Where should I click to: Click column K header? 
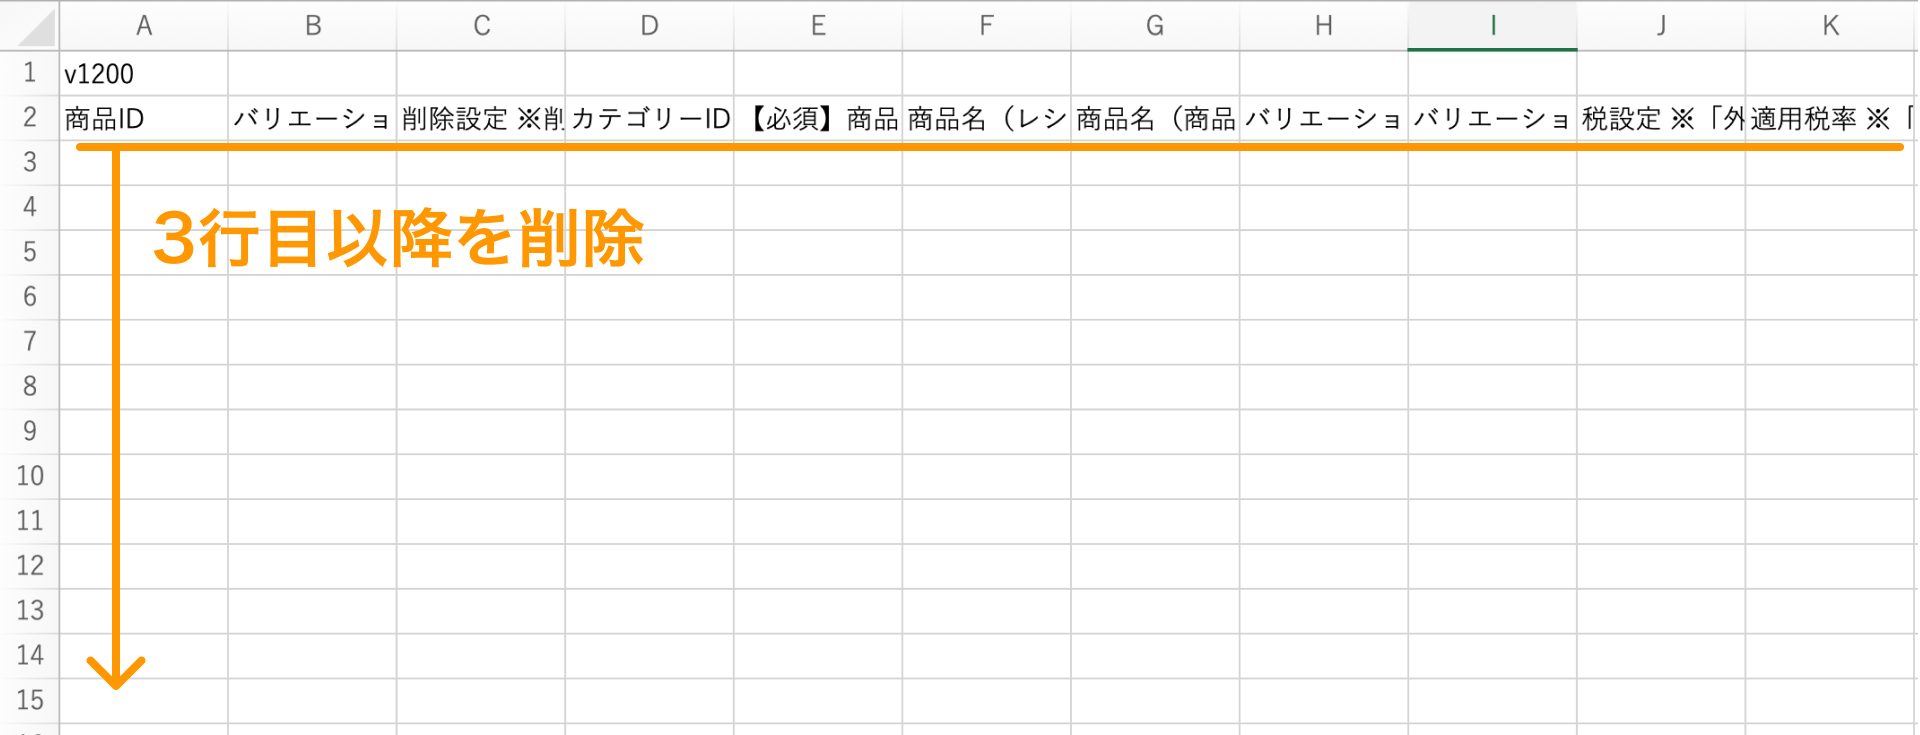(x=1830, y=26)
